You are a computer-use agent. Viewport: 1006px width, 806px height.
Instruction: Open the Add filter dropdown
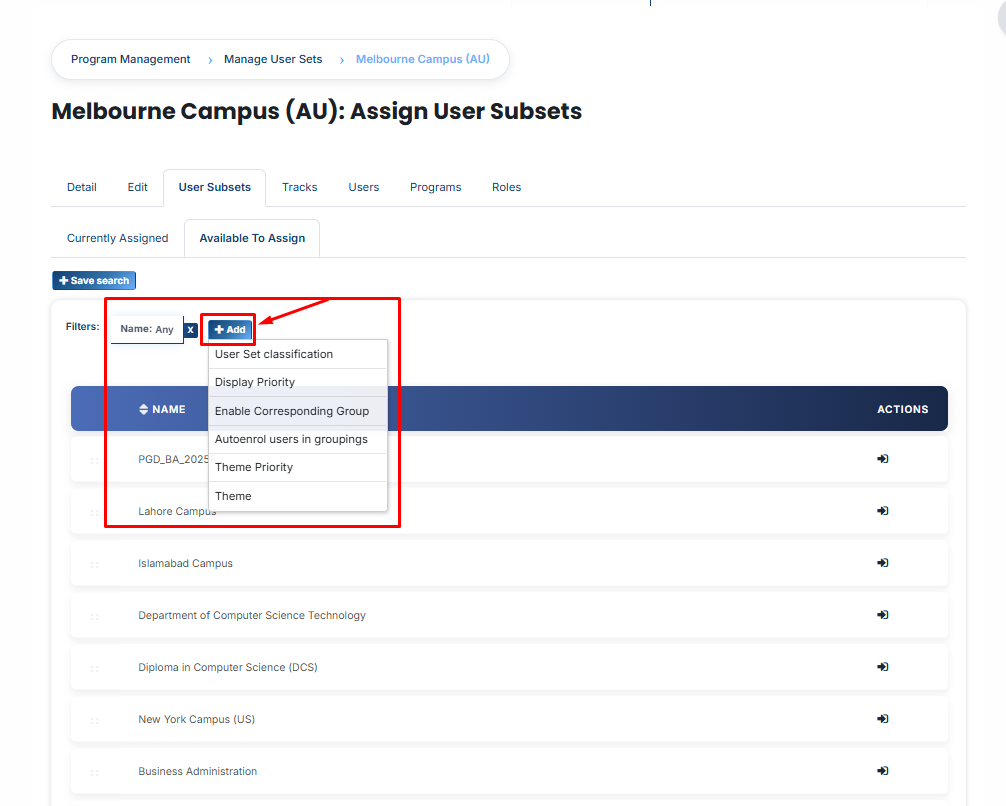click(230, 330)
